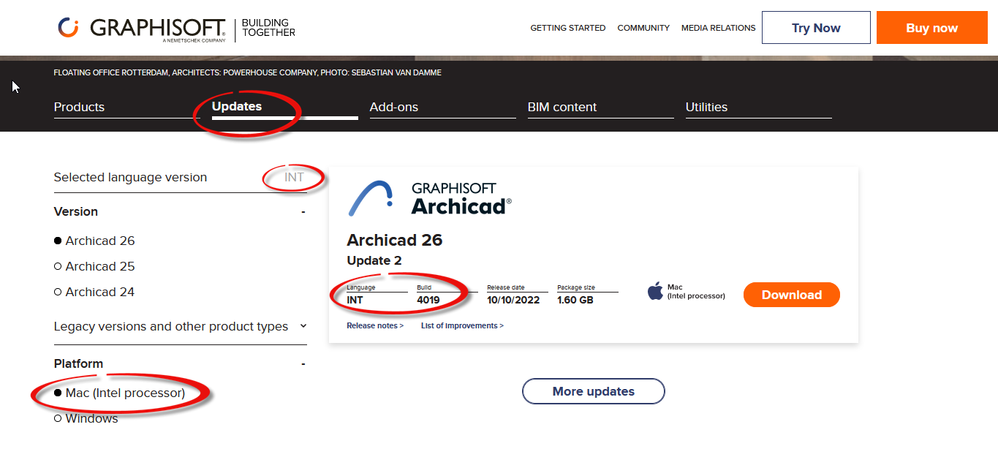Select the Archicad 26 version option
The width and height of the screenshot is (998, 460).
pyautogui.click(x=94, y=241)
